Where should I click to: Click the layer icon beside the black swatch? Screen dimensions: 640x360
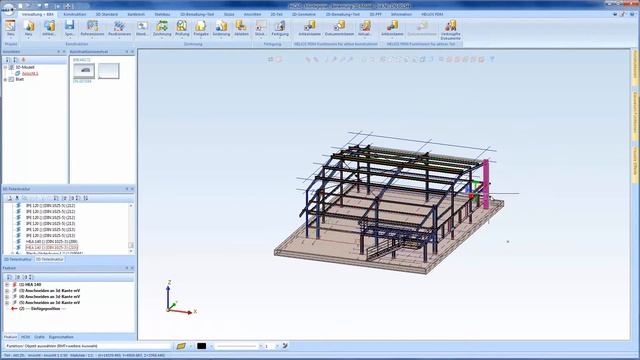[181, 346]
